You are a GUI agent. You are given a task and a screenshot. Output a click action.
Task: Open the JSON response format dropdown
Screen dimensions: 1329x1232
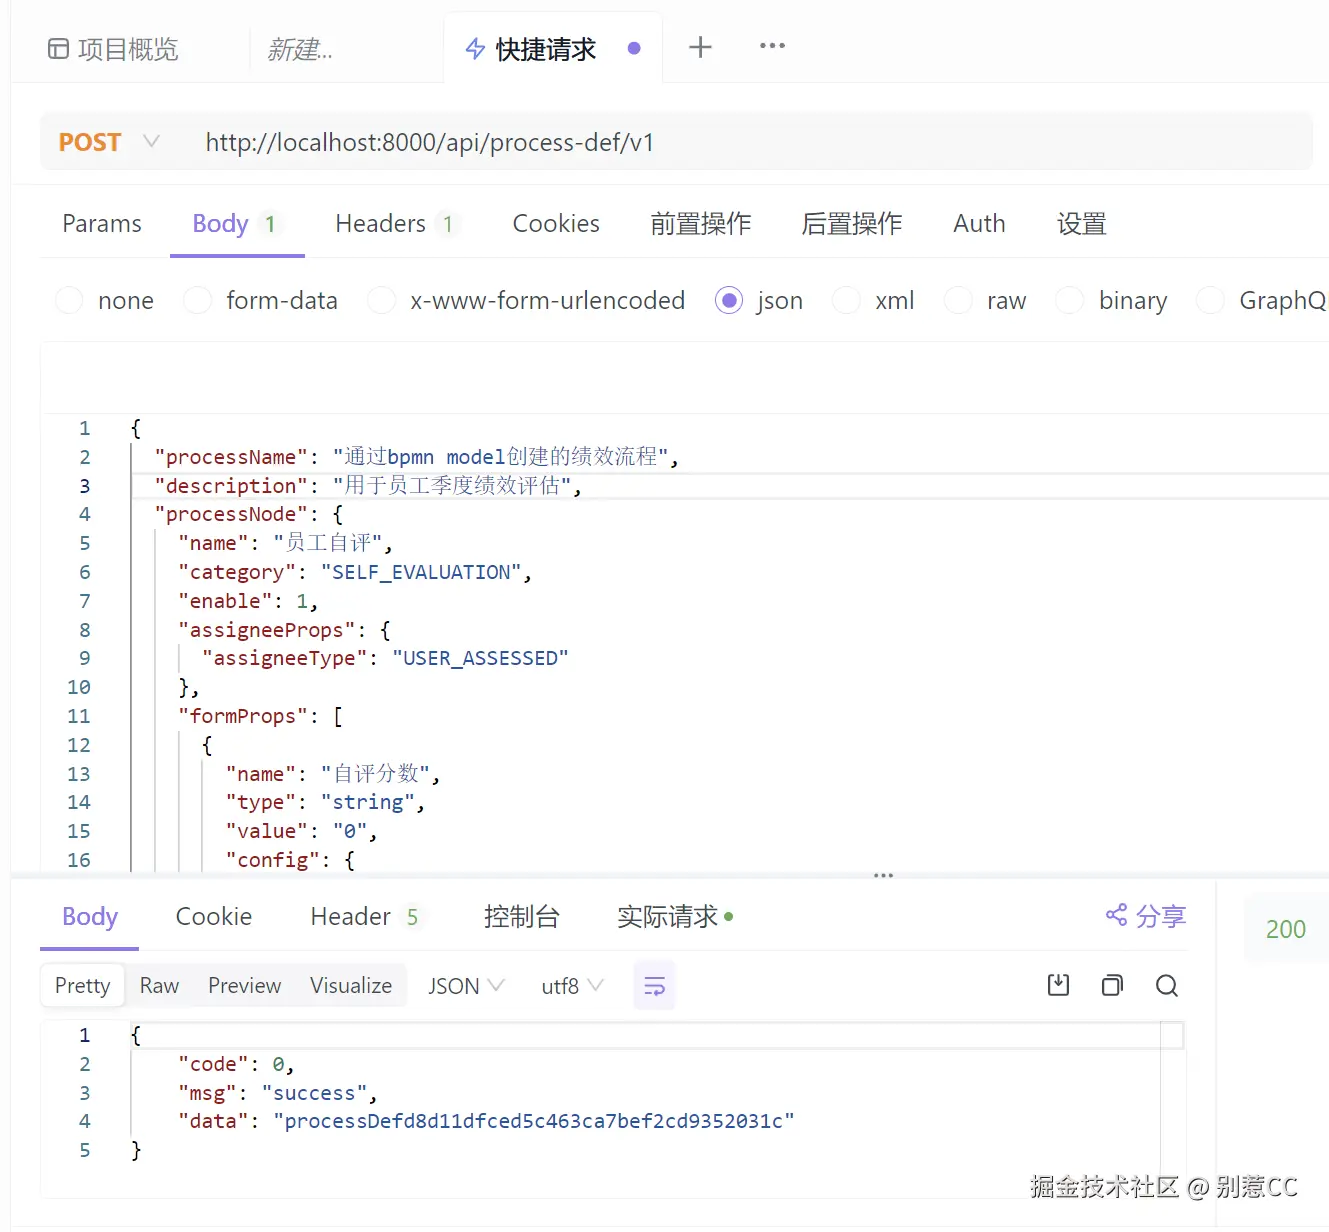[x=466, y=986]
